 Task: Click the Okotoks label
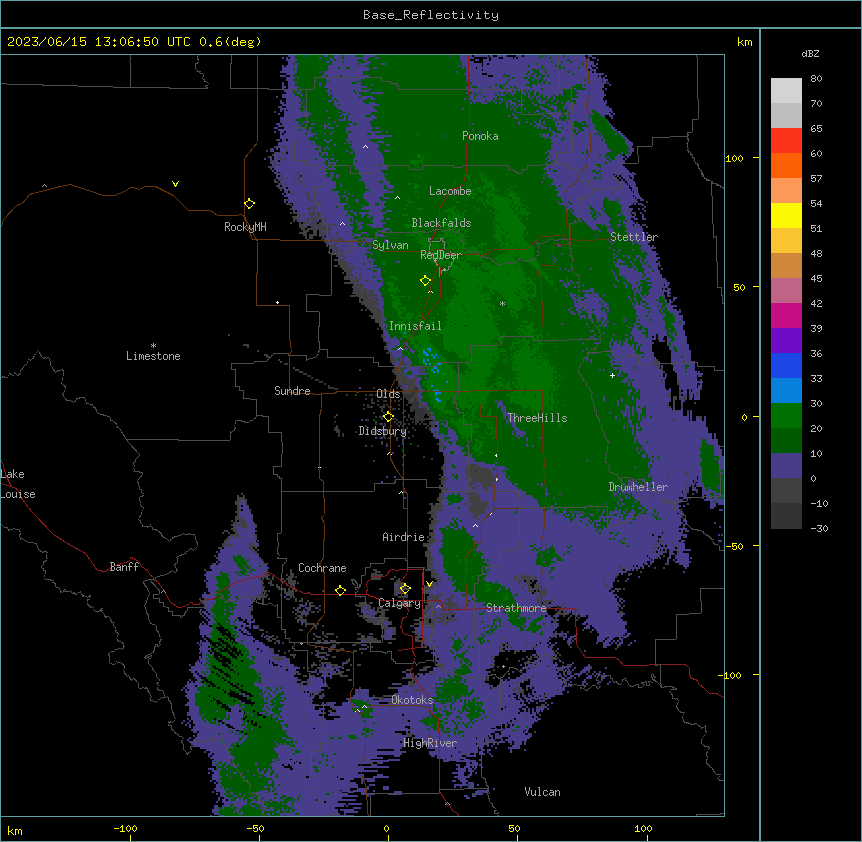(x=412, y=700)
